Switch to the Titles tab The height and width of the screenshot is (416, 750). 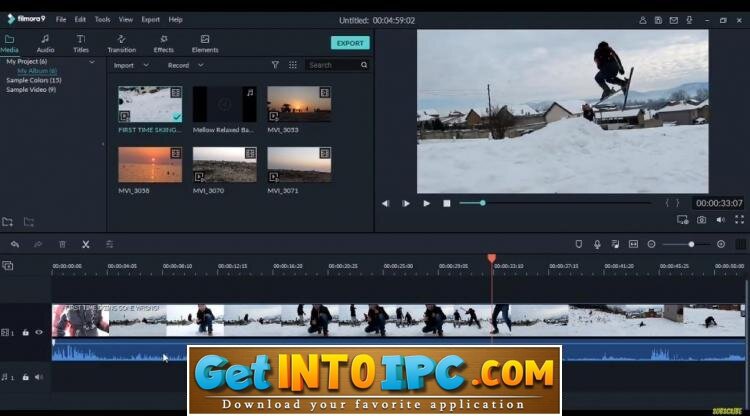tap(81, 44)
